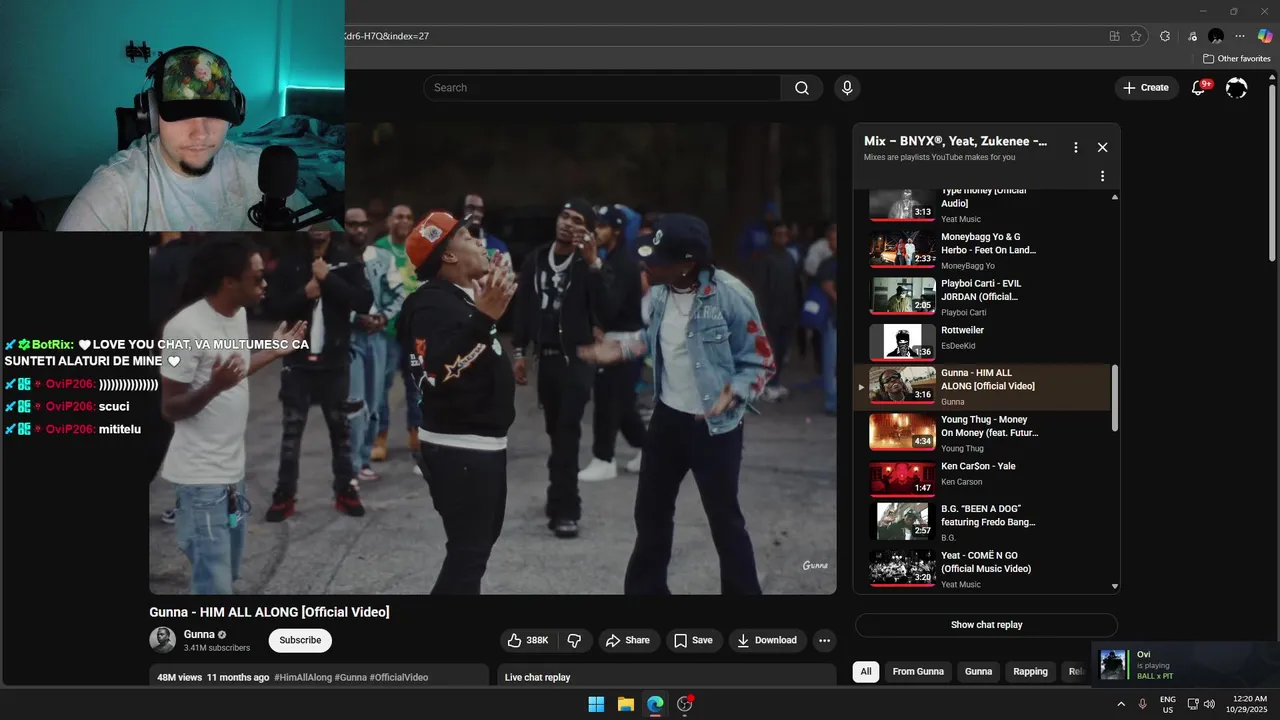This screenshot has height=720, width=1280.
Task: Click the playlist scroll up arrow
Action: click(x=1115, y=196)
